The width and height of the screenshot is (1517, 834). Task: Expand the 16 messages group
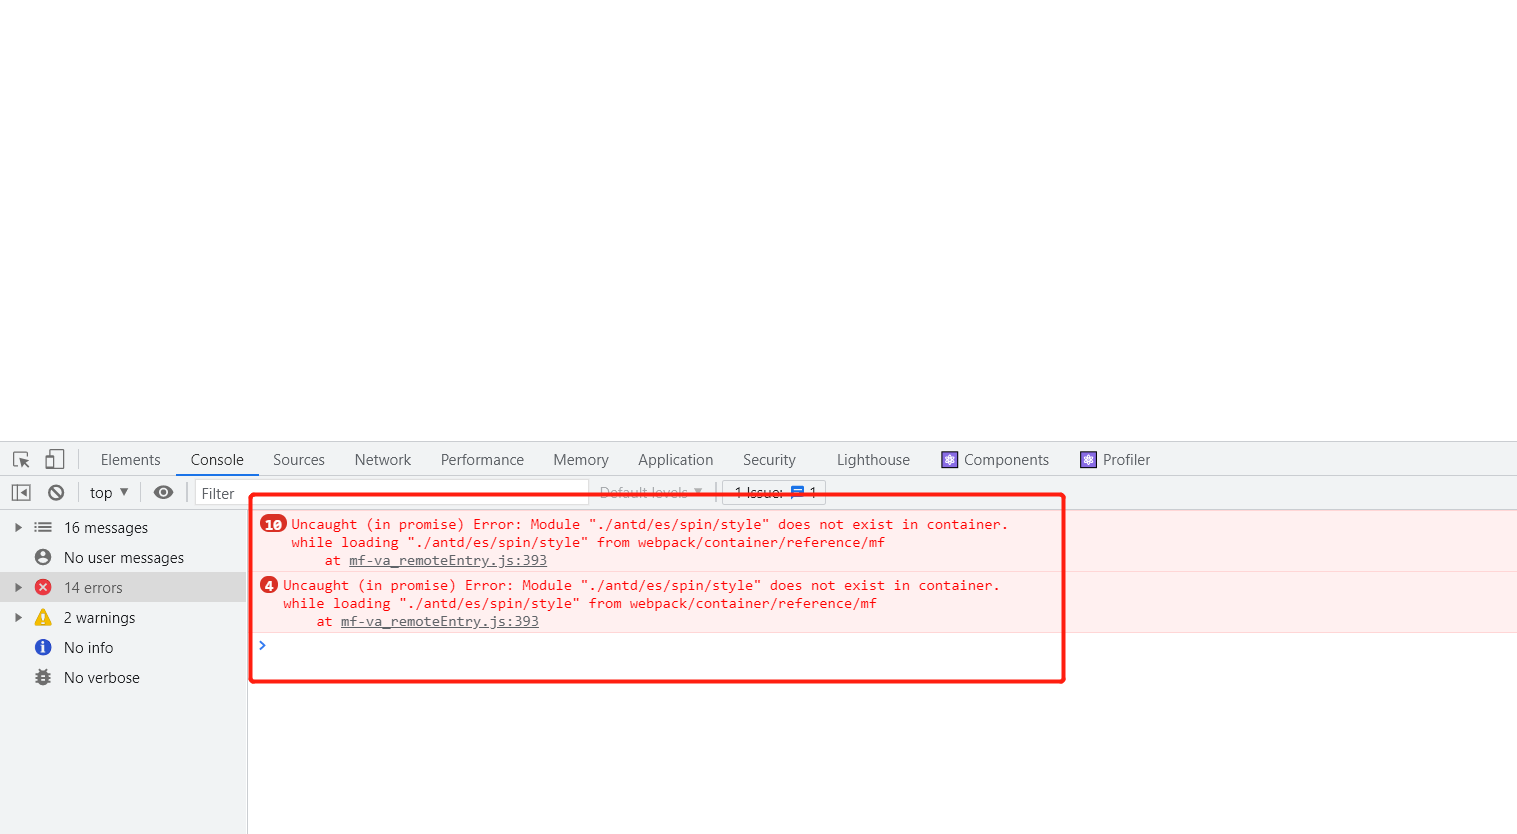pos(18,527)
